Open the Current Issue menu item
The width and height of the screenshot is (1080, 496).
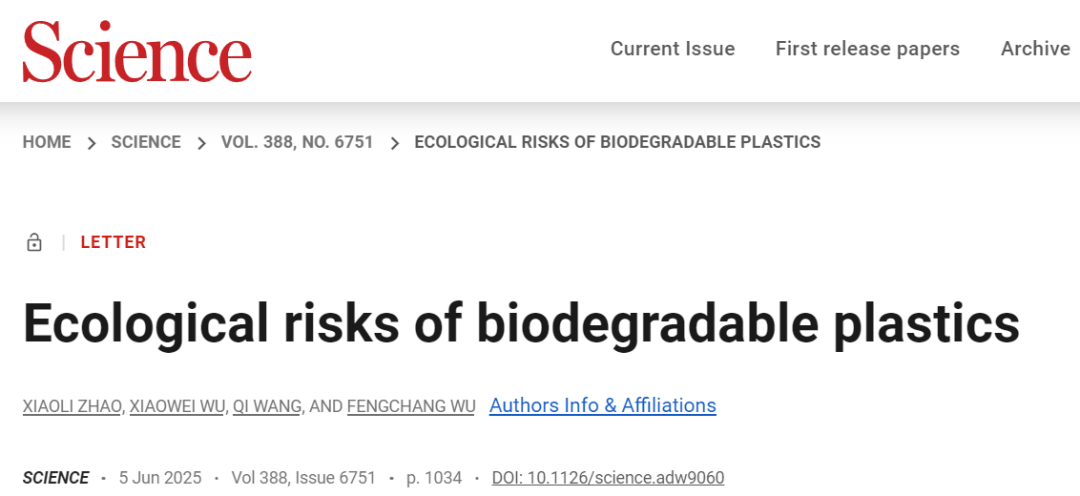(x=672, y=49)
